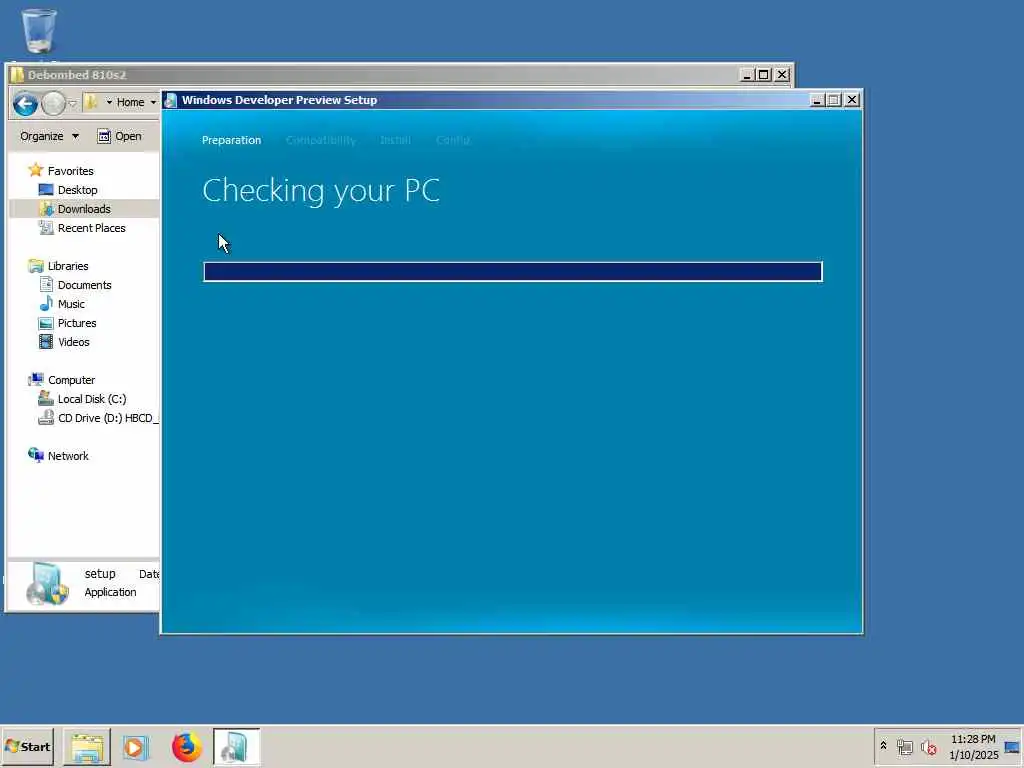Image resolution: width=1024 pixels, height=768 pixels.
Task: Open Windows Explorer from the taskbar
Action: coord(87,747)
